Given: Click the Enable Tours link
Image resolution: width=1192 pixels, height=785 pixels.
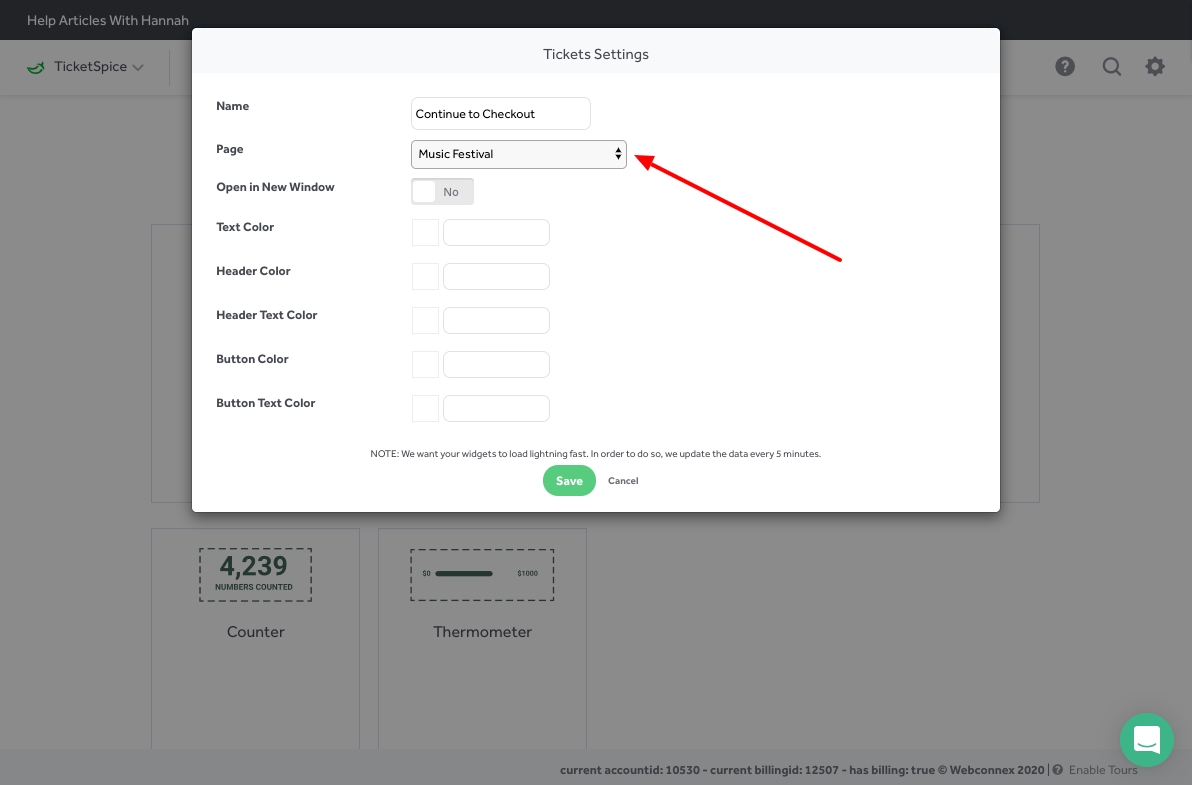Looking at the screenshot, I should pyautogui.click(x=1103, y=770).
